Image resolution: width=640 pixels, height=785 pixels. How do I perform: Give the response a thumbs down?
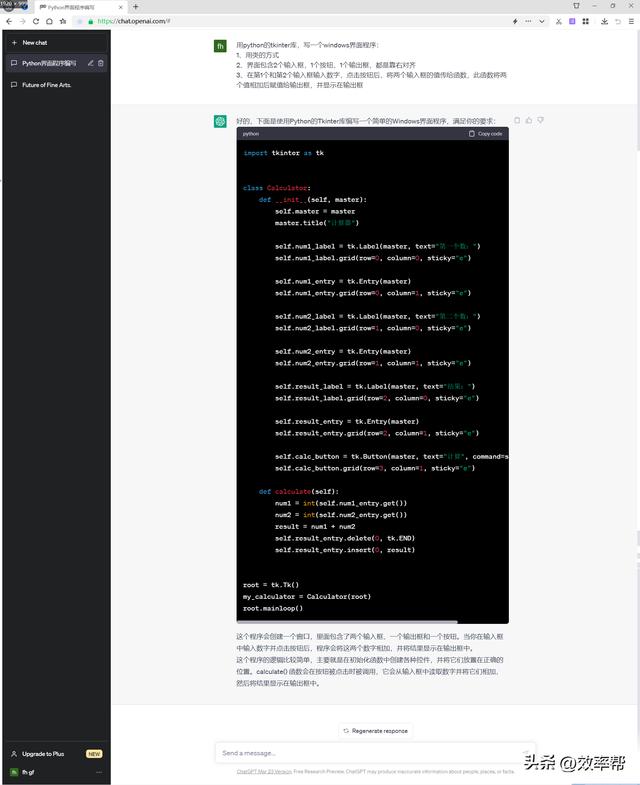point(541,120)
